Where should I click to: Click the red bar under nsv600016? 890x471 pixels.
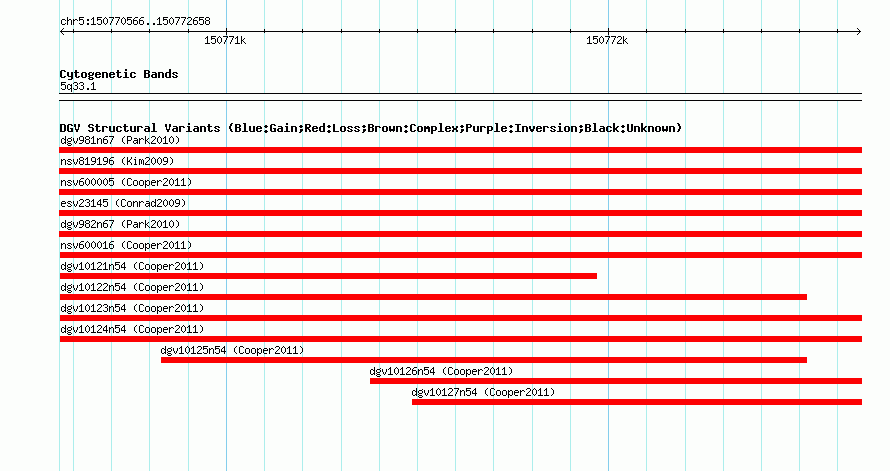[x=460, y=255]
